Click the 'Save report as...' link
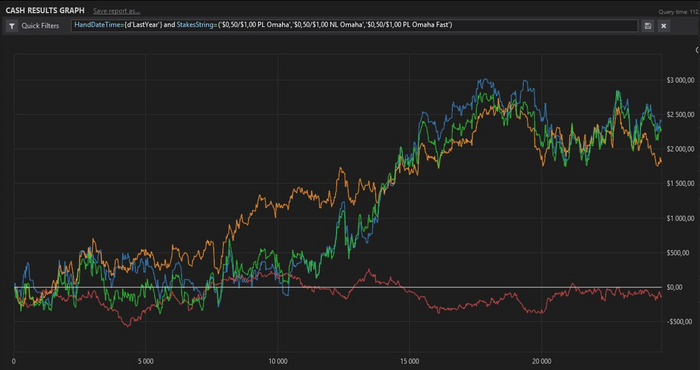This screenshot has height=370, width=700. [x=116, y=11]
